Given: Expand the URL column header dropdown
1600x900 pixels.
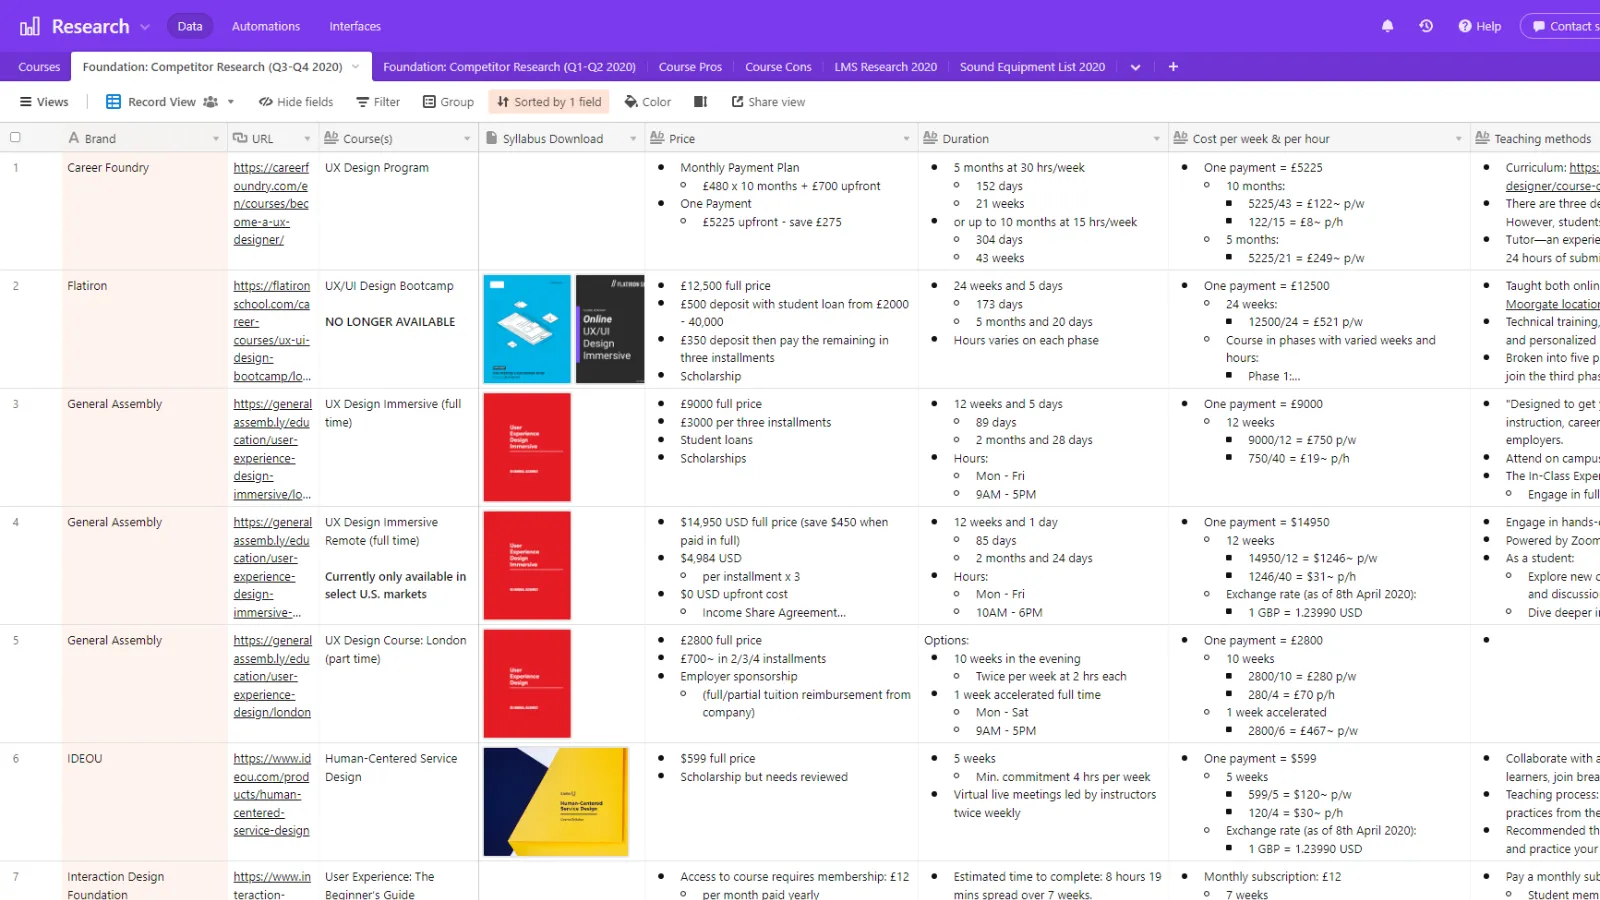Looking at the screenshot, I should (x=306, y=139).
